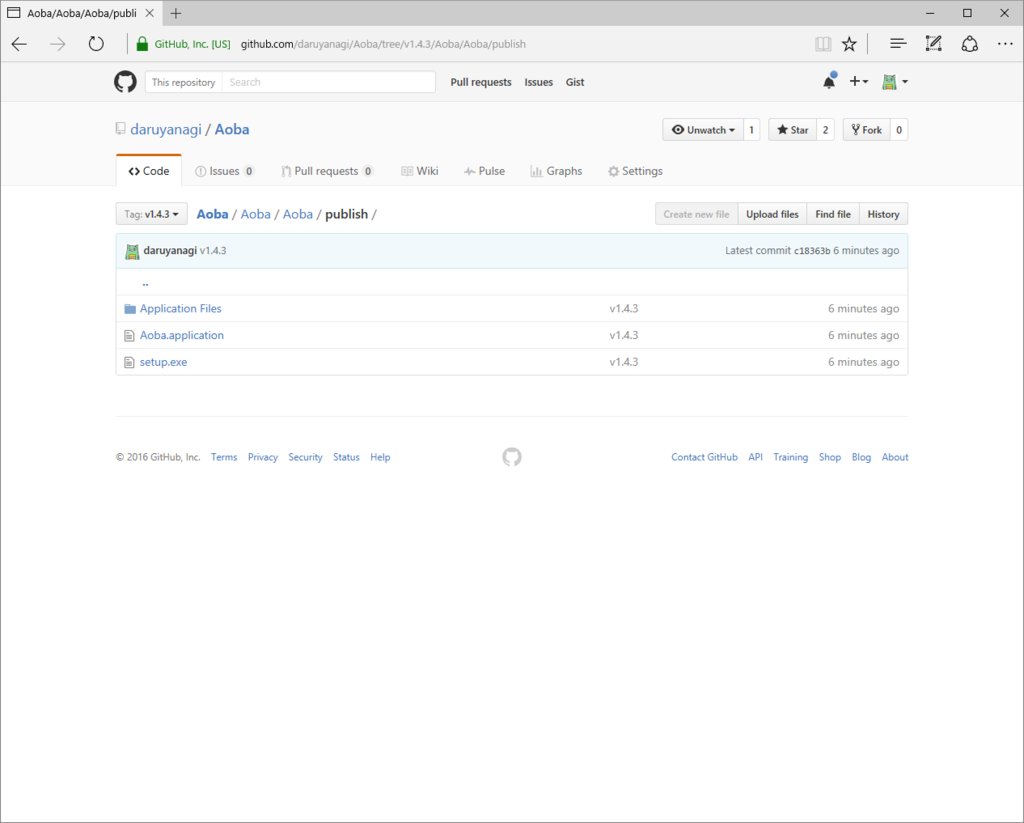The height and width of the screenshot is (823, 1024).
Task: Click the Upload files button
Action: click(x=773, y=214)
